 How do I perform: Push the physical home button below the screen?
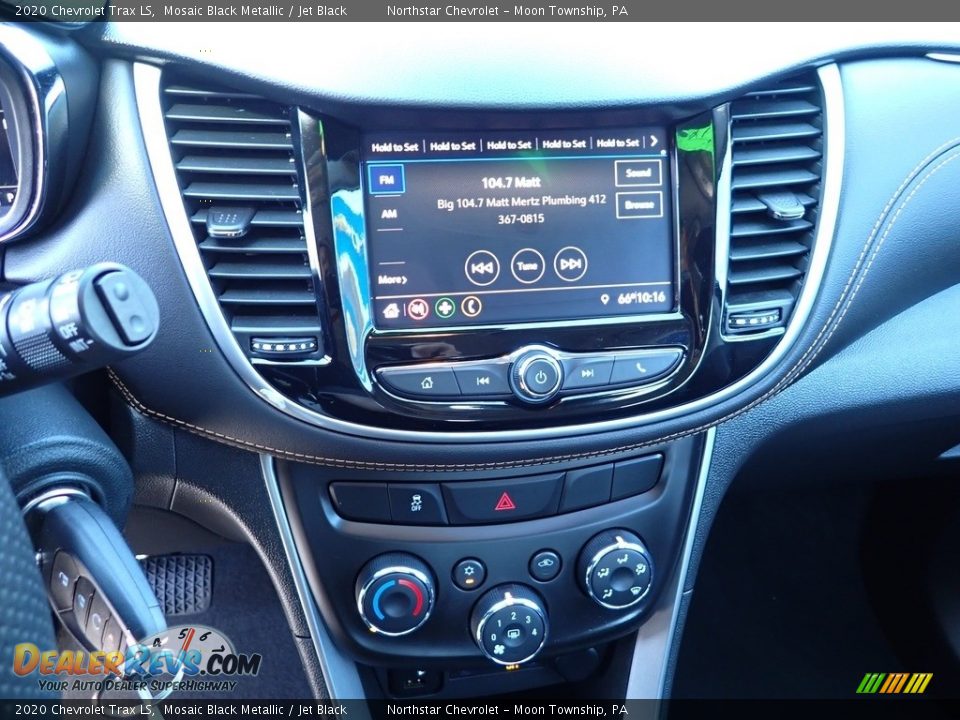[x=426, y=383]
